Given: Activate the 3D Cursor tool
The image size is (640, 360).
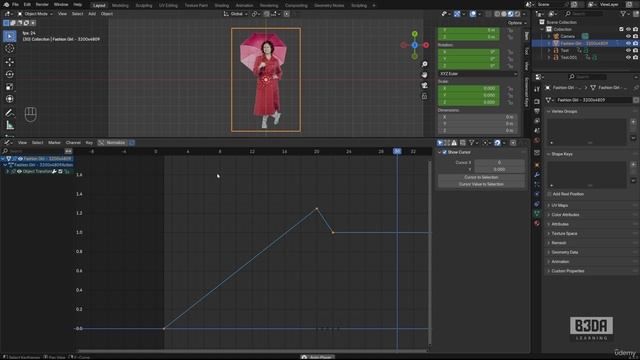Looking at the screenshot, I should click(10, 49).
